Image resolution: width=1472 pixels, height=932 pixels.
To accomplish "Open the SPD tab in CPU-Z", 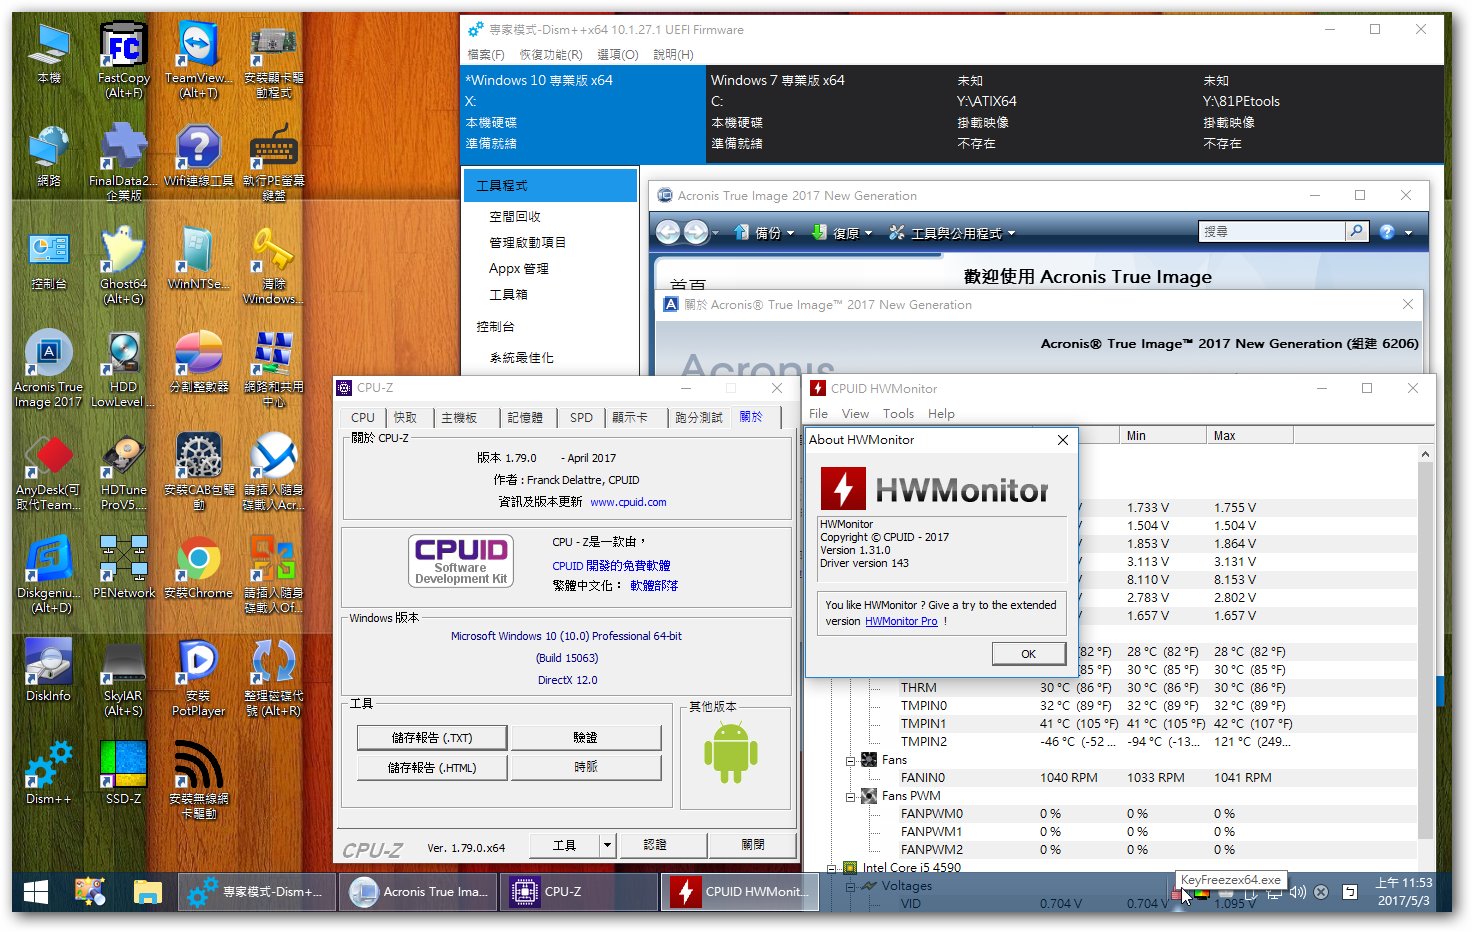I will [581, 417].
